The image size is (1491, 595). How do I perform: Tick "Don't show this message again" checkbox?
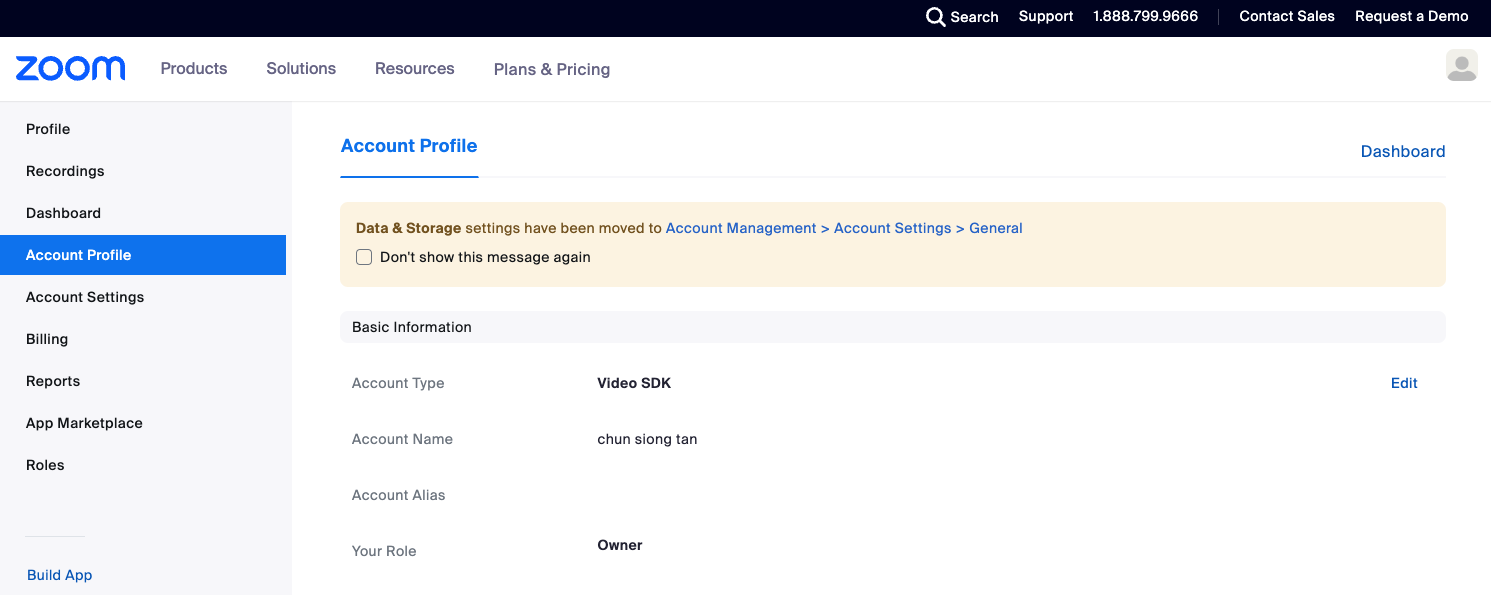point(364,257)
